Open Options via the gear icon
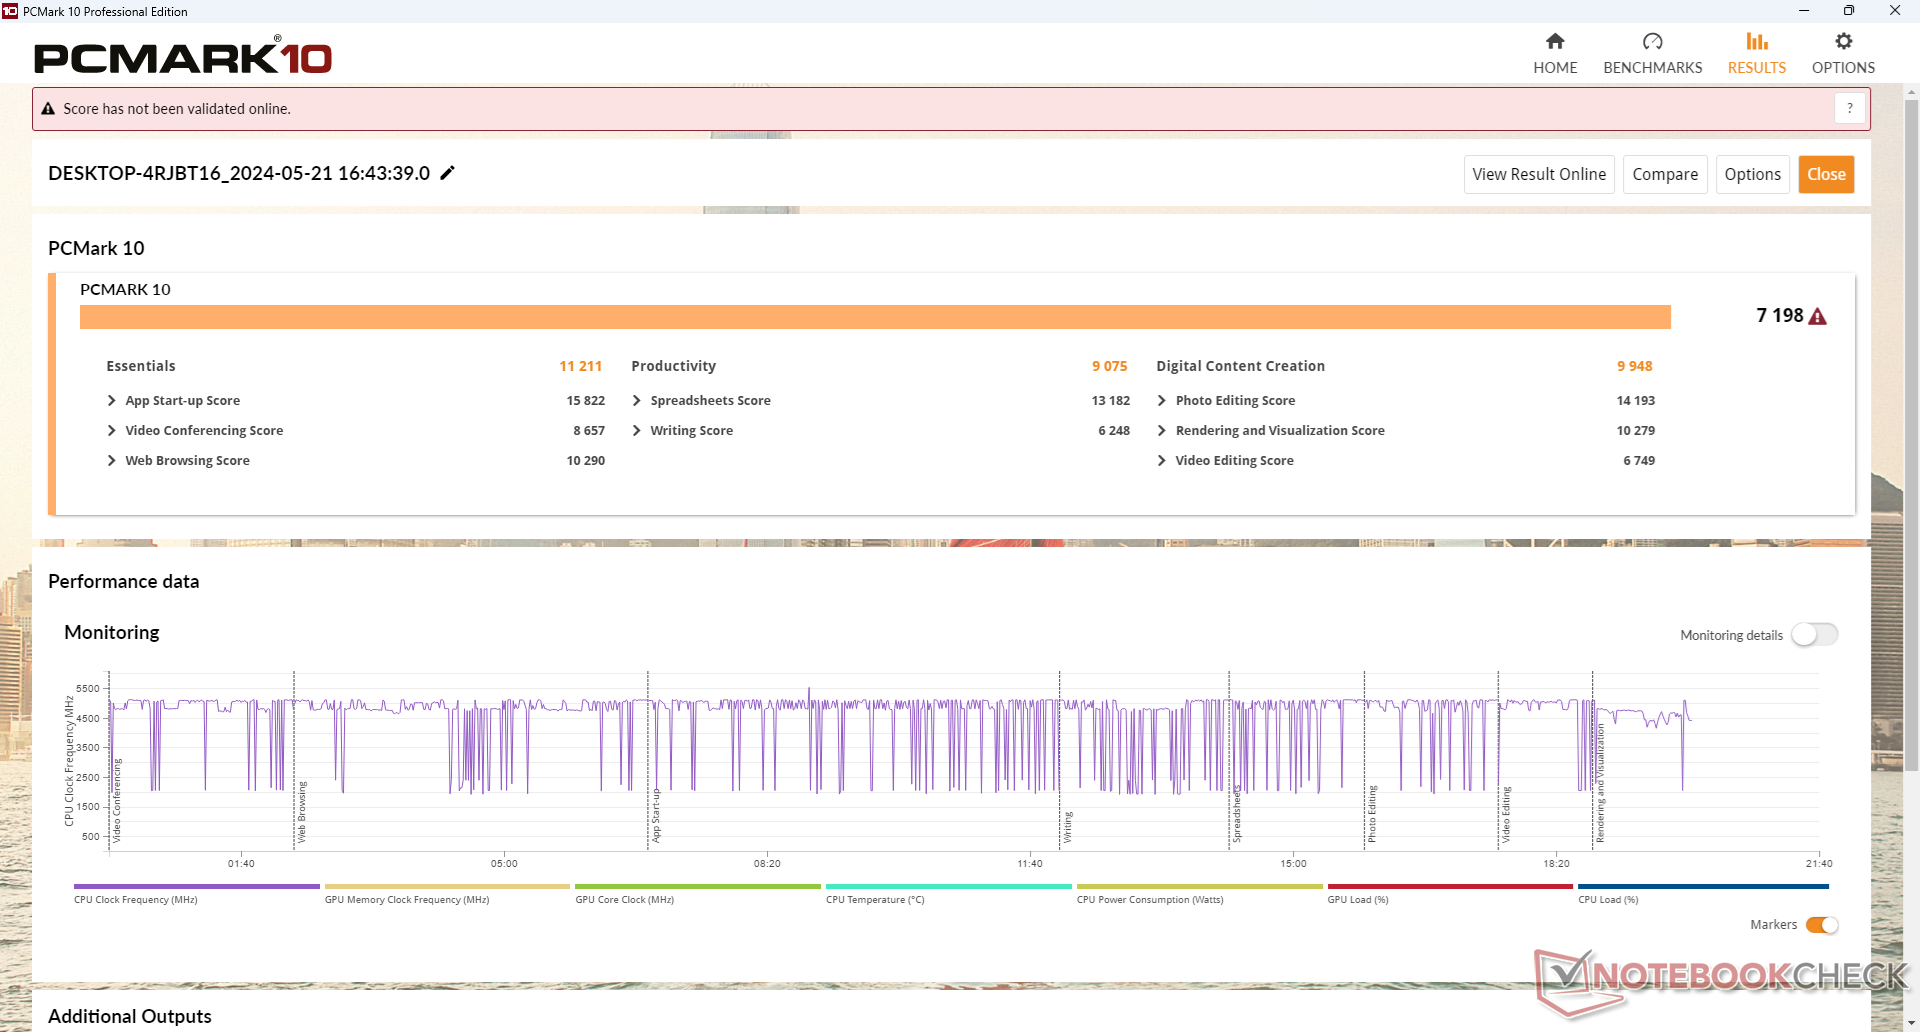 [x=1843, y=42]
